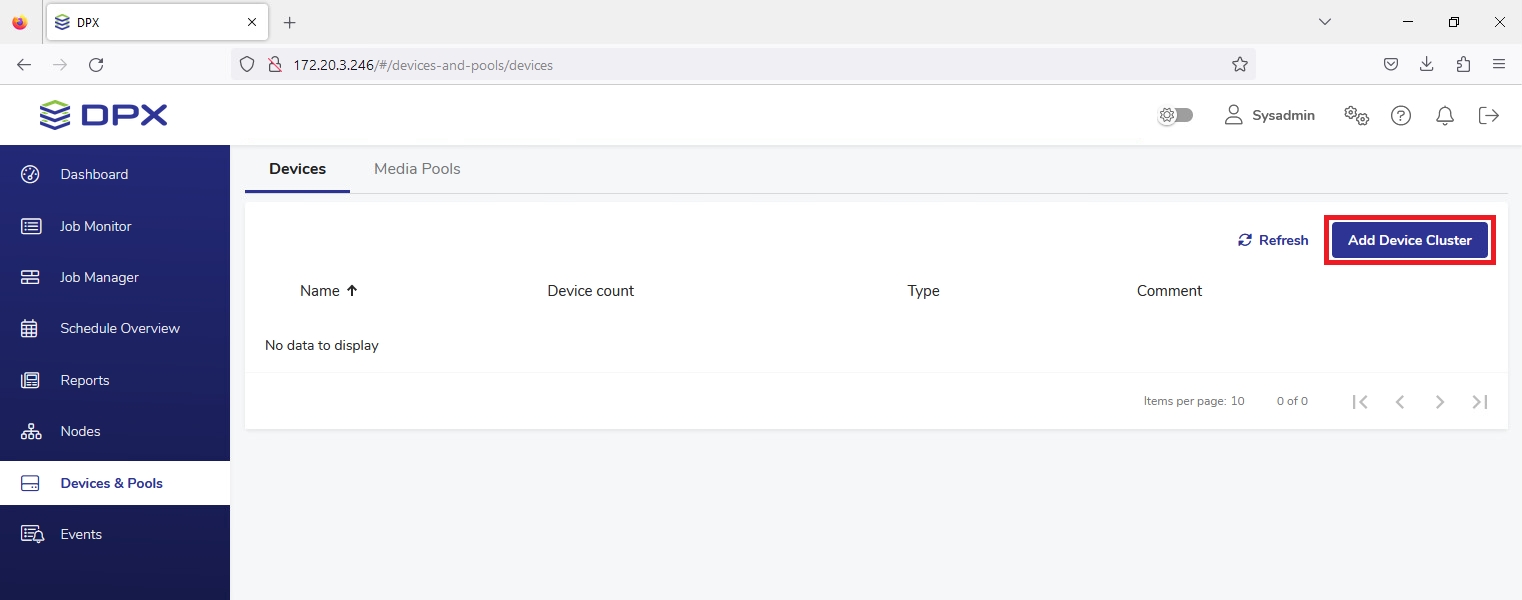Open Job Manager in sidebar
The width and height of the screenshot is (1522, 600).
(x=99, y=277)
